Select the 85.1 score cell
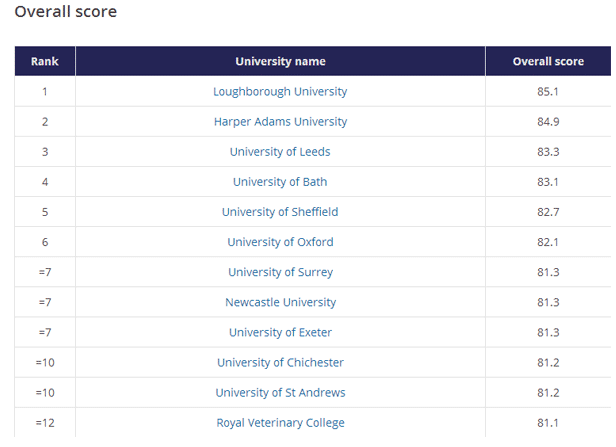 (x=548, y=92)
